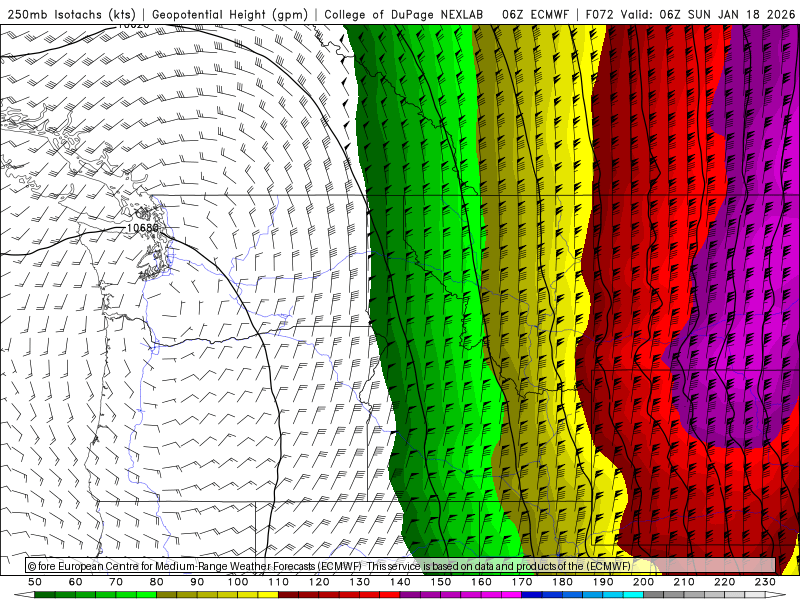Screen dimensions: 800x600
Task: Click the legend value 60
Action: coord(75,582)
